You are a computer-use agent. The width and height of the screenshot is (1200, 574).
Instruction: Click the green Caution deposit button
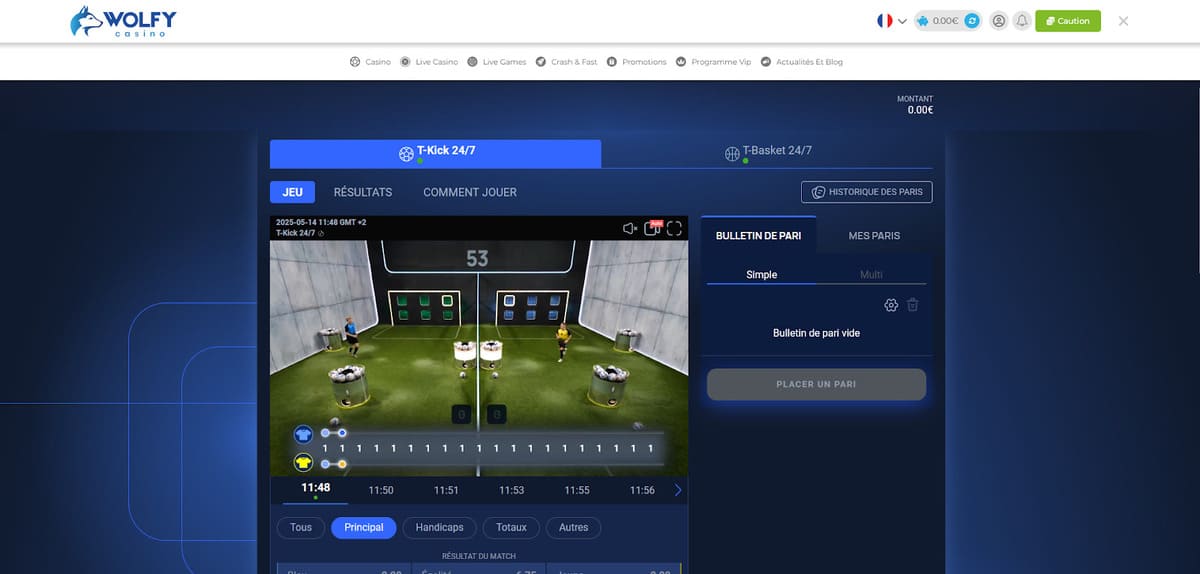[1068, 20]
